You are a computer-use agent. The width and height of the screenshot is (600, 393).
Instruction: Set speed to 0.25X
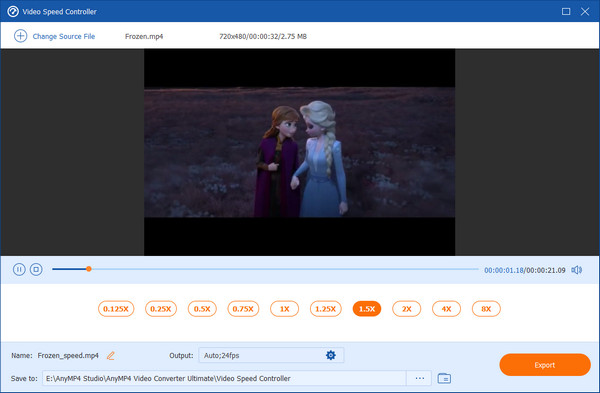(161, 309)
